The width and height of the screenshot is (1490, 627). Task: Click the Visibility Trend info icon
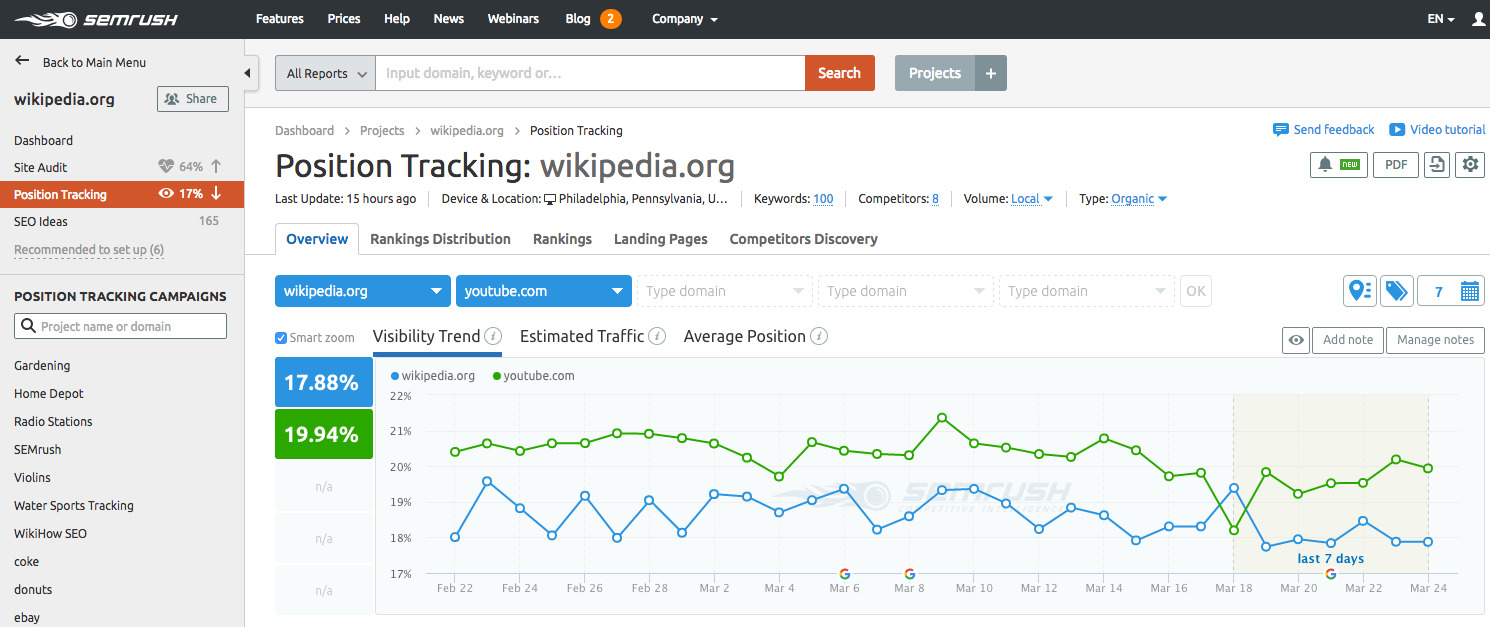pos(493,336)
